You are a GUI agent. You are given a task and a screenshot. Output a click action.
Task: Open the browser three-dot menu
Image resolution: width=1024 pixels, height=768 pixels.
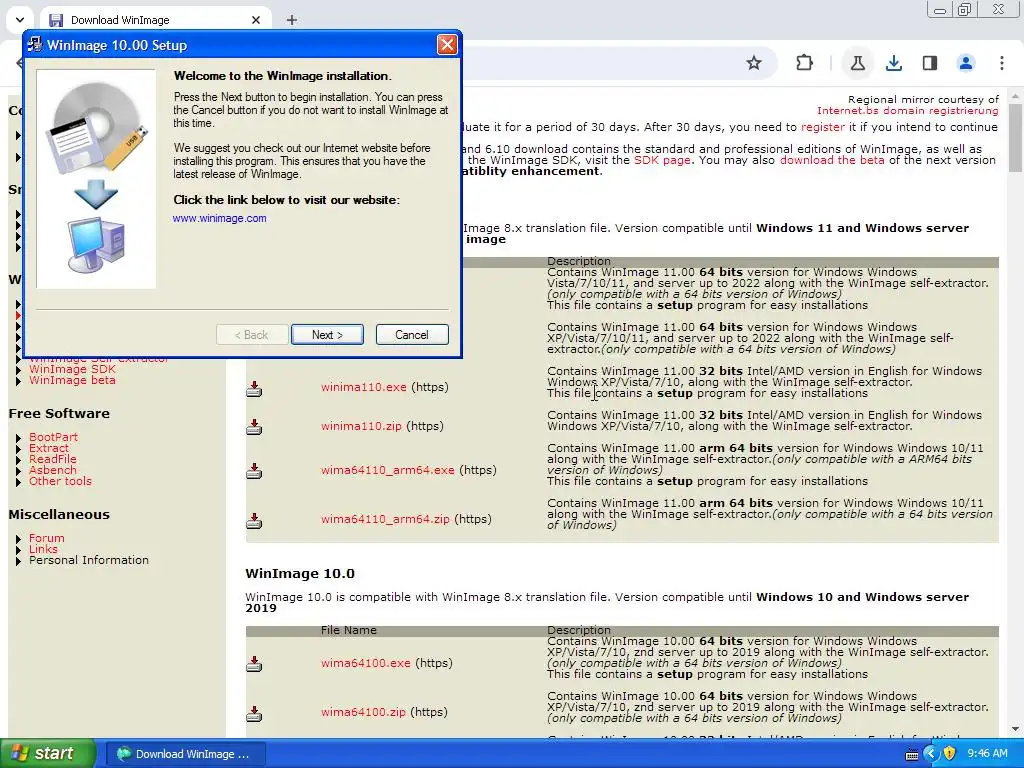pyautogui.click(x=1002, y=63)
